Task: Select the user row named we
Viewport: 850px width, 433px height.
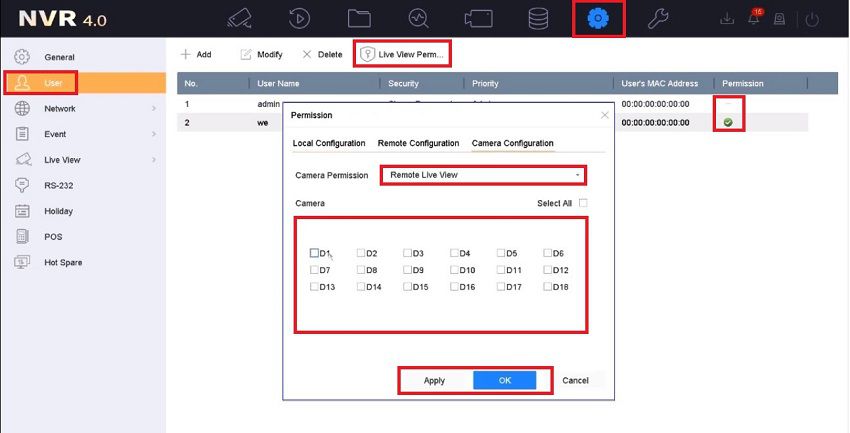Action: (x=492, y=122)
